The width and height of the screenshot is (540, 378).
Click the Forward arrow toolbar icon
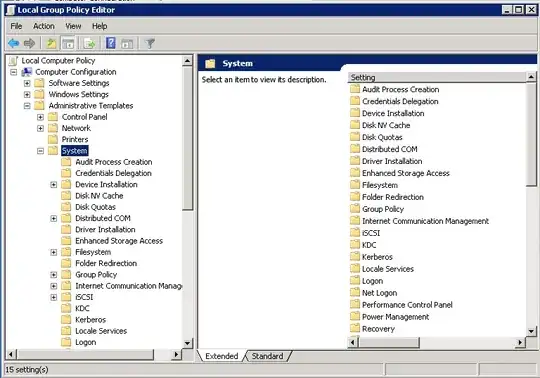pos(29,43)
